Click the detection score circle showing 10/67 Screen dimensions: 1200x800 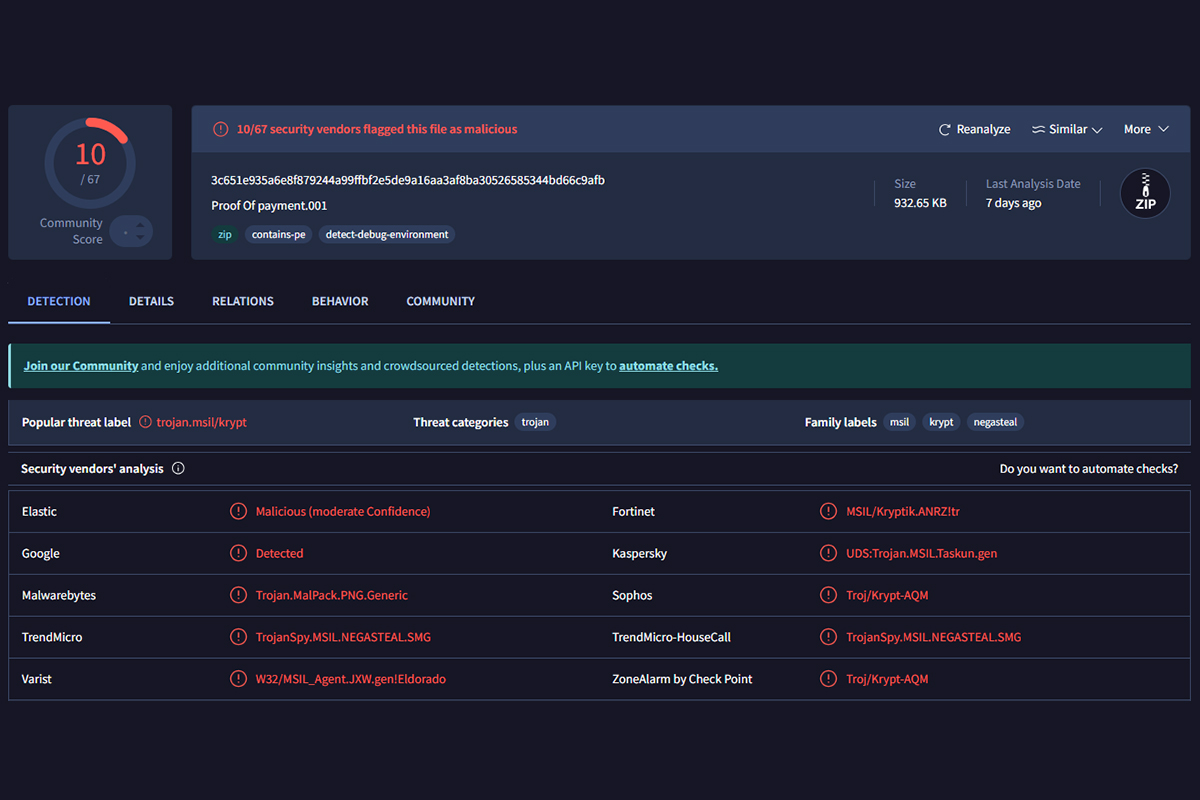pos(90,163)
